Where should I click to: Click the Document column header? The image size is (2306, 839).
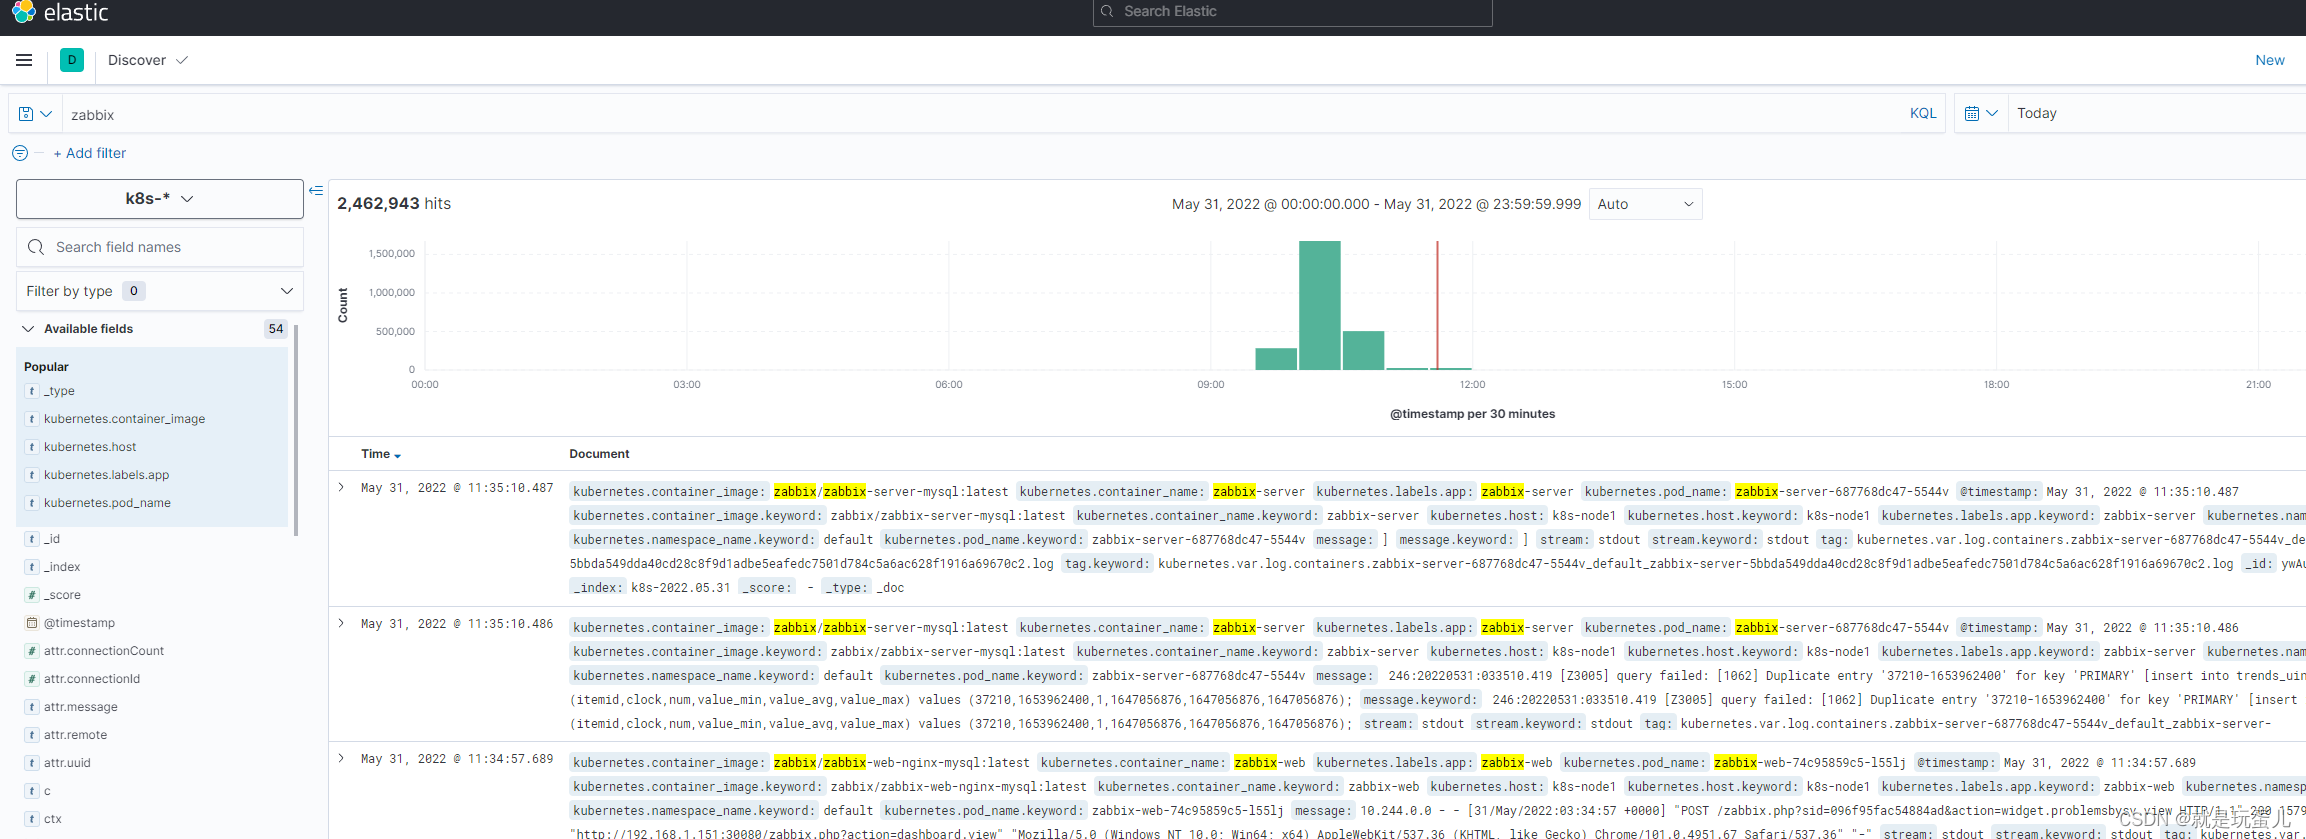click(599, 454)
